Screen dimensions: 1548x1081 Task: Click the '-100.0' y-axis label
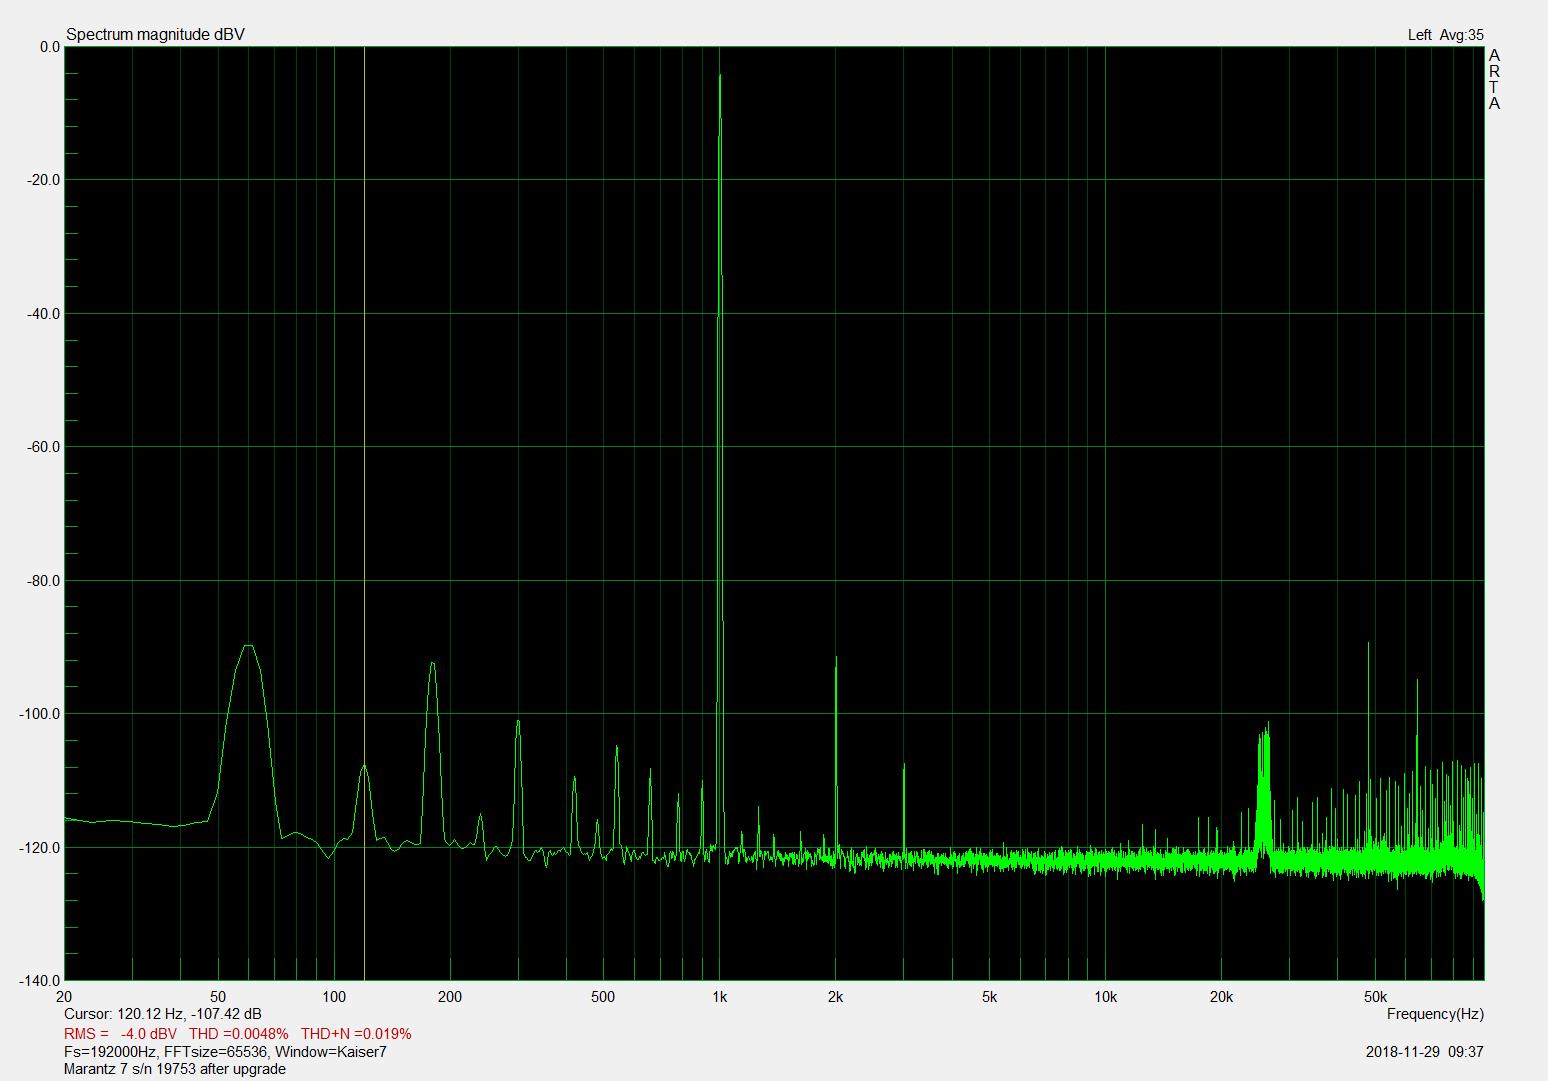42,714
